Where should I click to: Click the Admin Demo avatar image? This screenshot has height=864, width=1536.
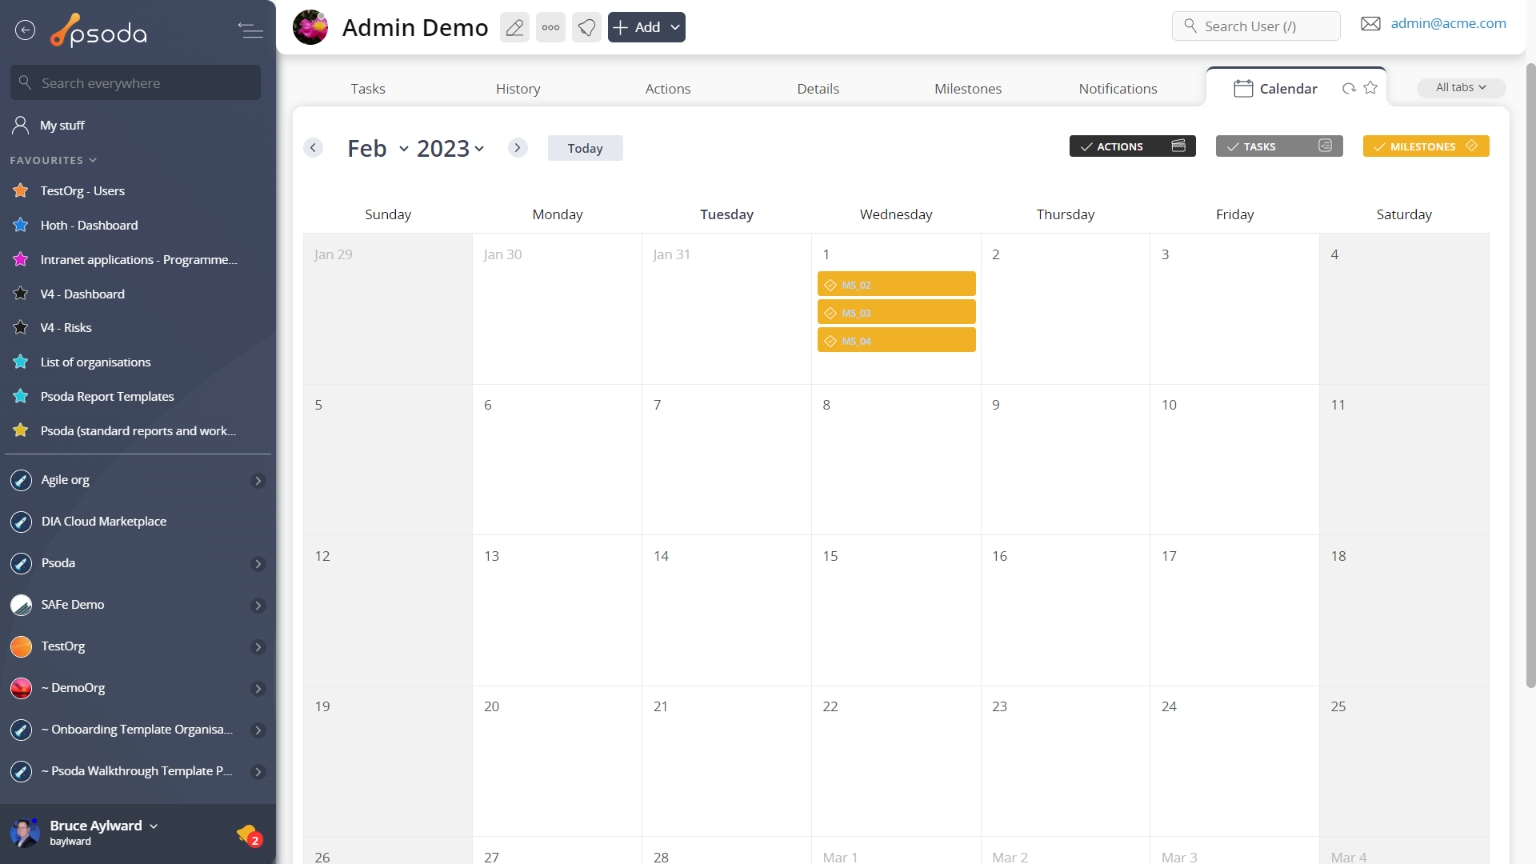(x=310, y=27)
